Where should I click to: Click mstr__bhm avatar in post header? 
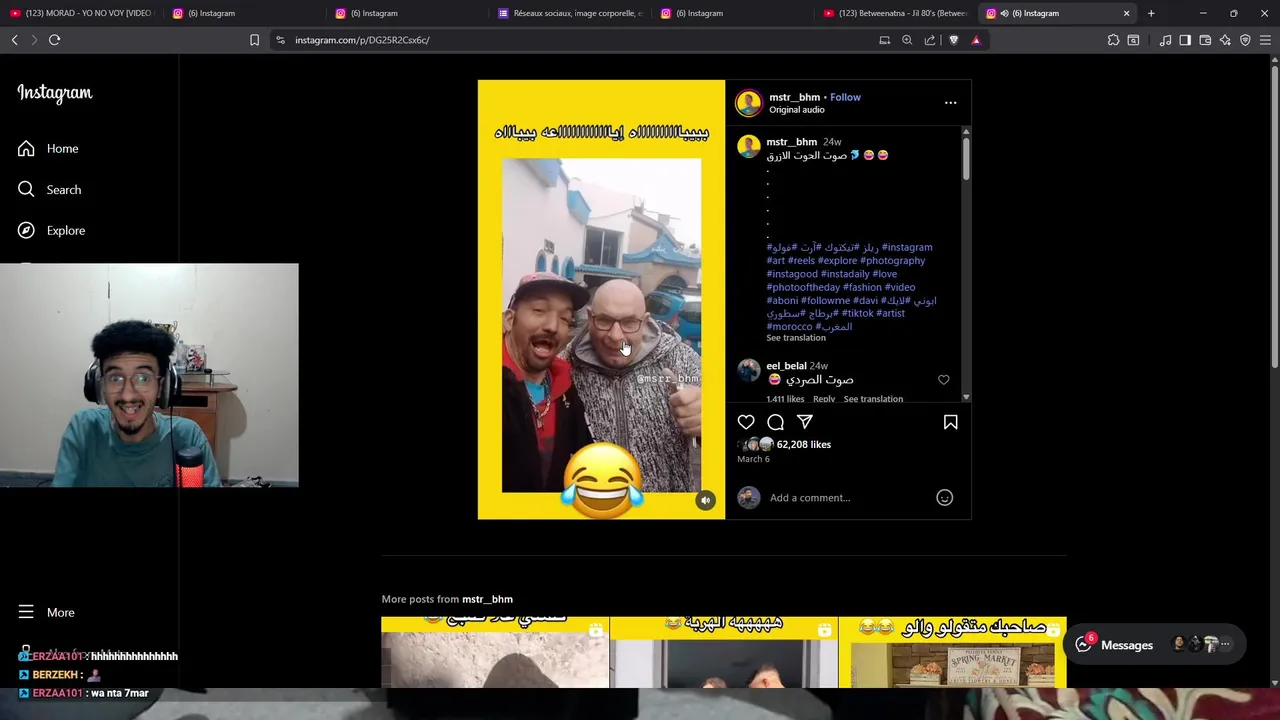[x=748, y=103]
